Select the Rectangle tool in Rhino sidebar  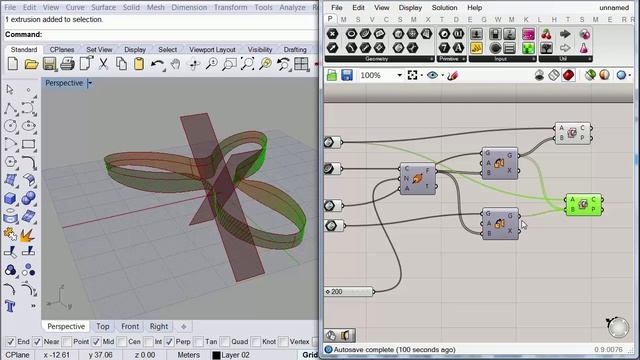[29, 144]
